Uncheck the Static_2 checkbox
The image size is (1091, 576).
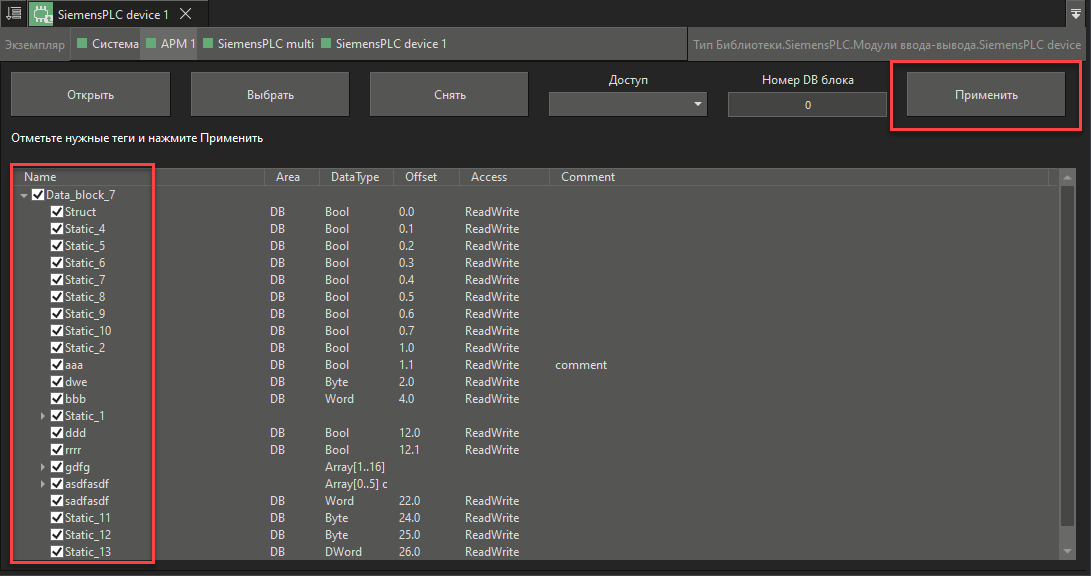click(57, 347)
